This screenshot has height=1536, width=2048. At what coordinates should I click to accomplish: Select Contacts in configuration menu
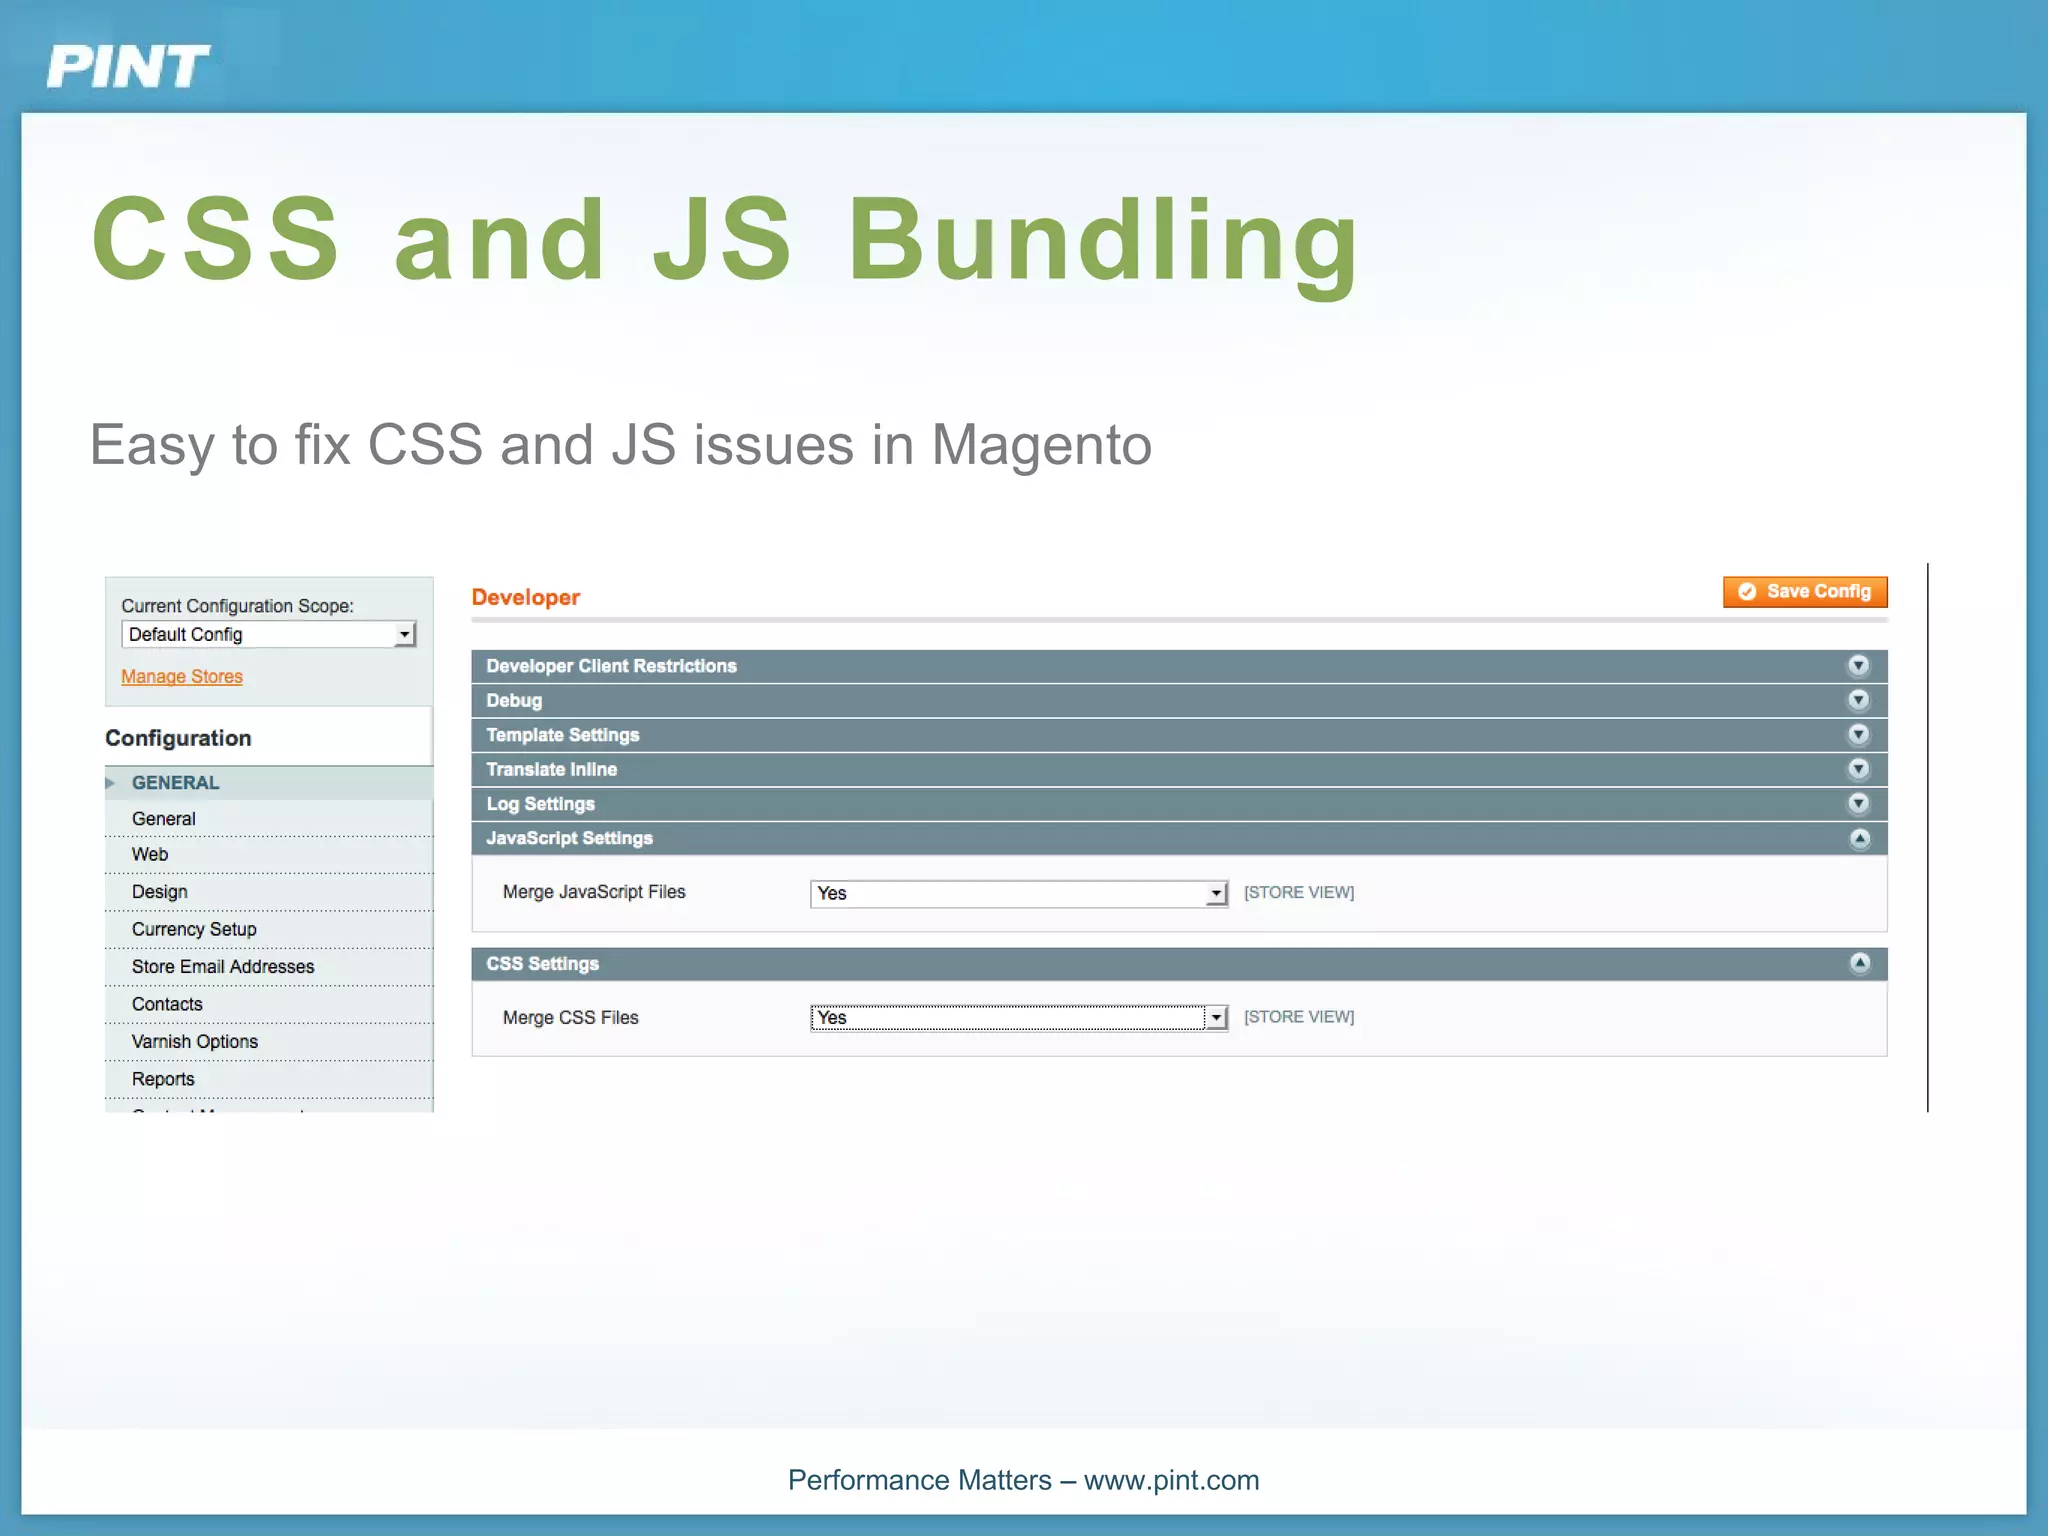point(268,1005)
